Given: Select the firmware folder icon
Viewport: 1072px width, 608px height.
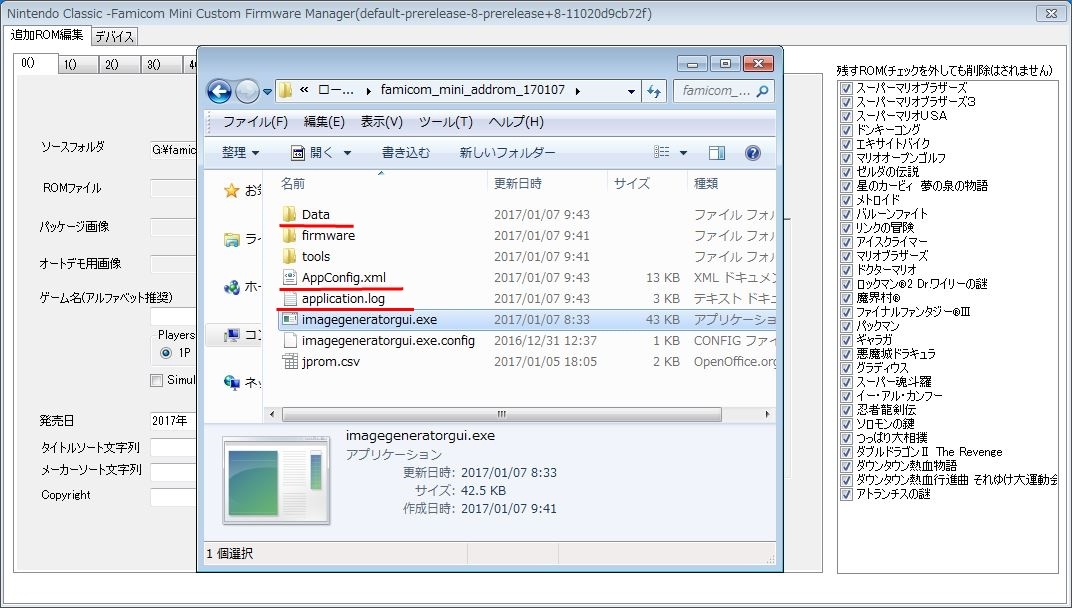Looking at the screenshot, I should click(289, 235).
